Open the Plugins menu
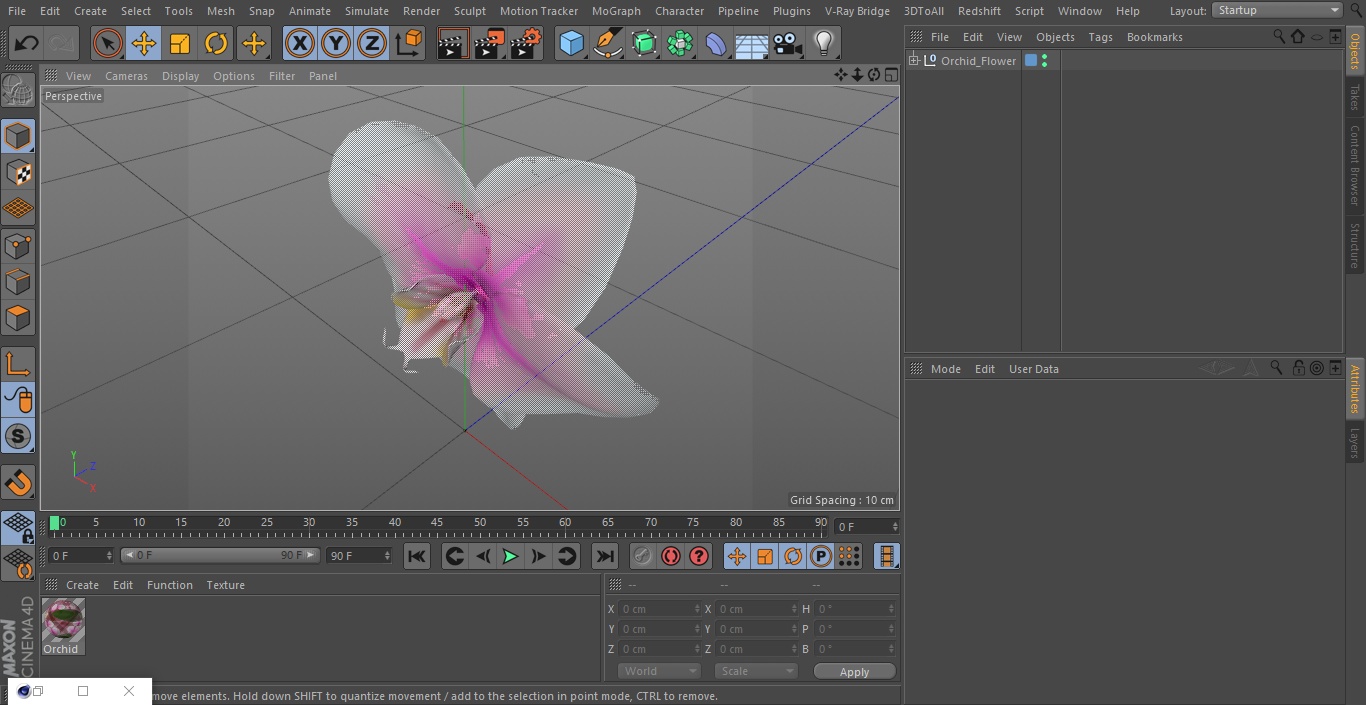Screen dimensions: 1366x705 [792, 11]
